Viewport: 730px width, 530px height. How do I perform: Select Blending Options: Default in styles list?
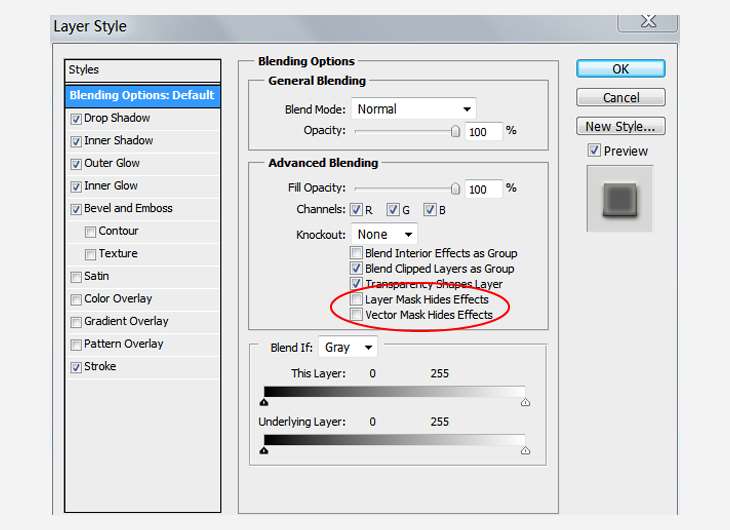coord(142,95)
